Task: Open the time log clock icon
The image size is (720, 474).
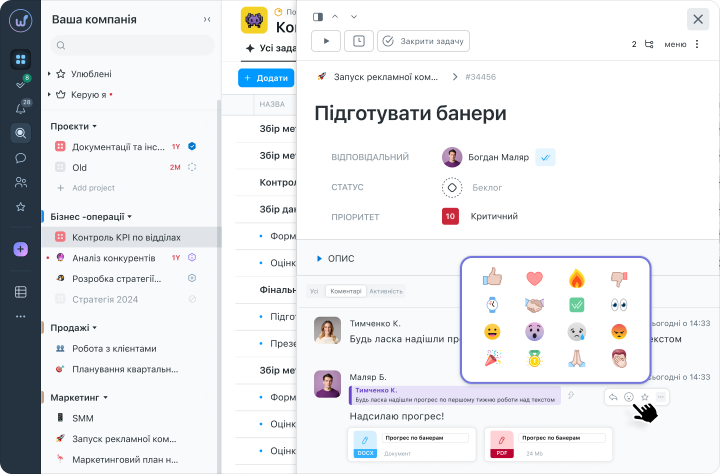Action: pyautogui.click(x=359, y=41)
